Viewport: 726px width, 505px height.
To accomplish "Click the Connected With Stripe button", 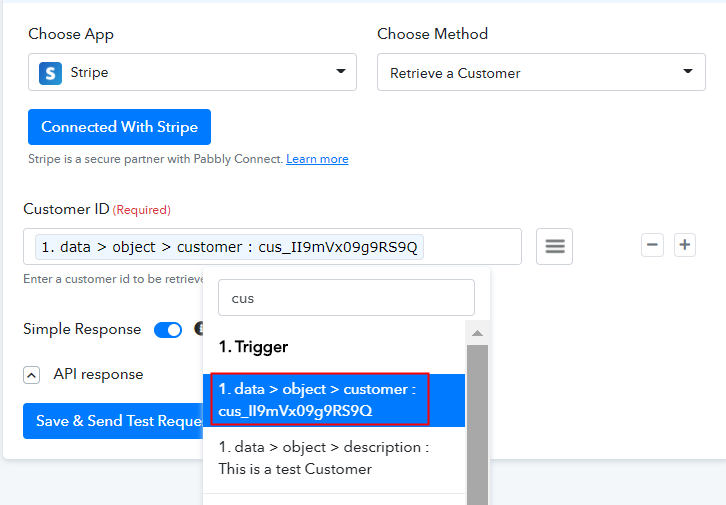I will pyautogui.click(x=119, y=127).
